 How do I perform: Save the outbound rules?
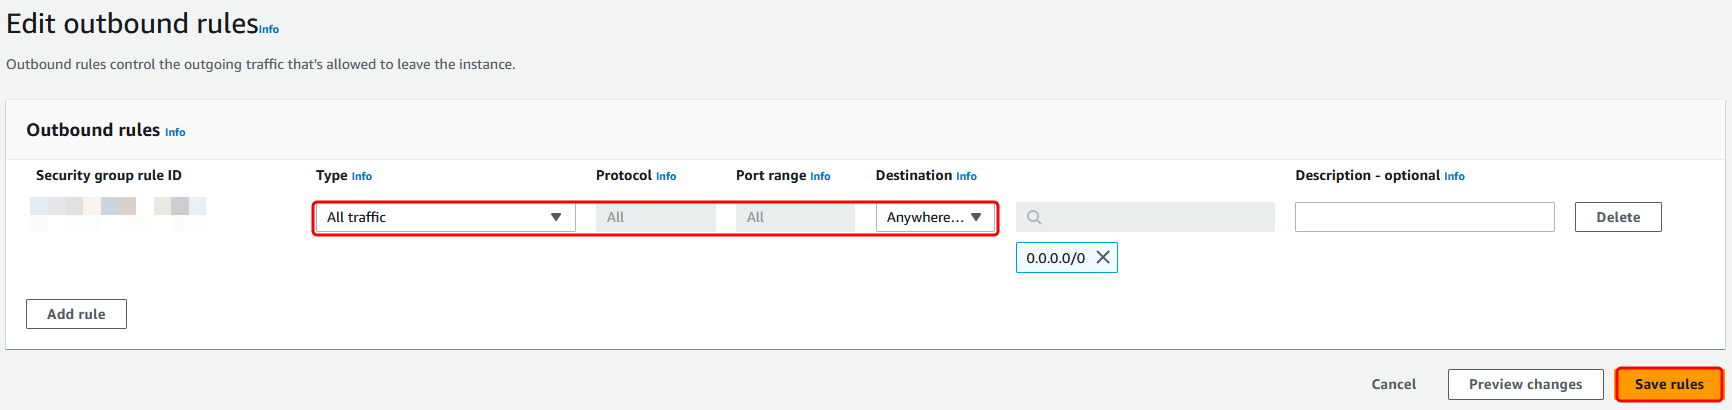1669,384
